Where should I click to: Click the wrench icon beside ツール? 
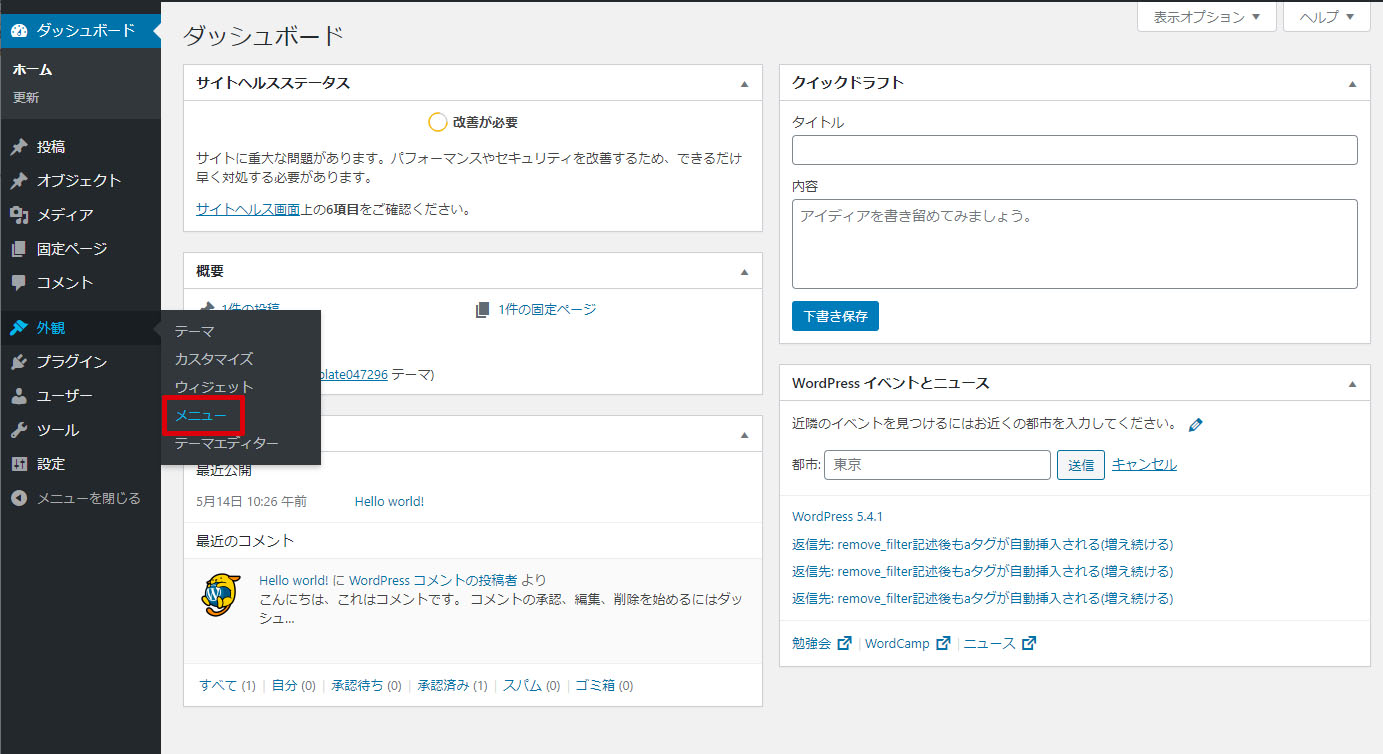coord(19,430)
